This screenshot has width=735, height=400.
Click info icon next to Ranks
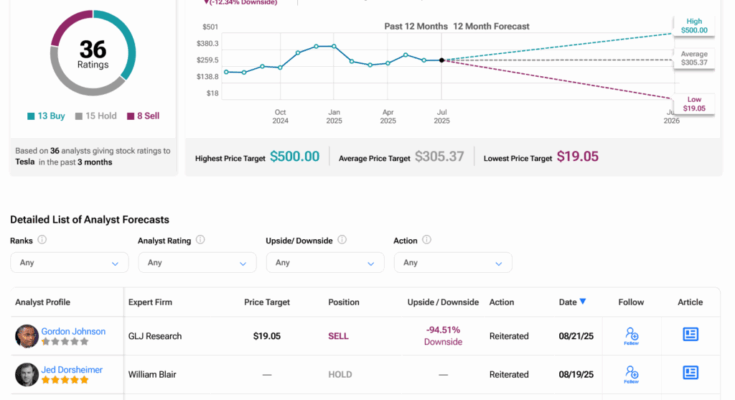click(x=42, y=240)
